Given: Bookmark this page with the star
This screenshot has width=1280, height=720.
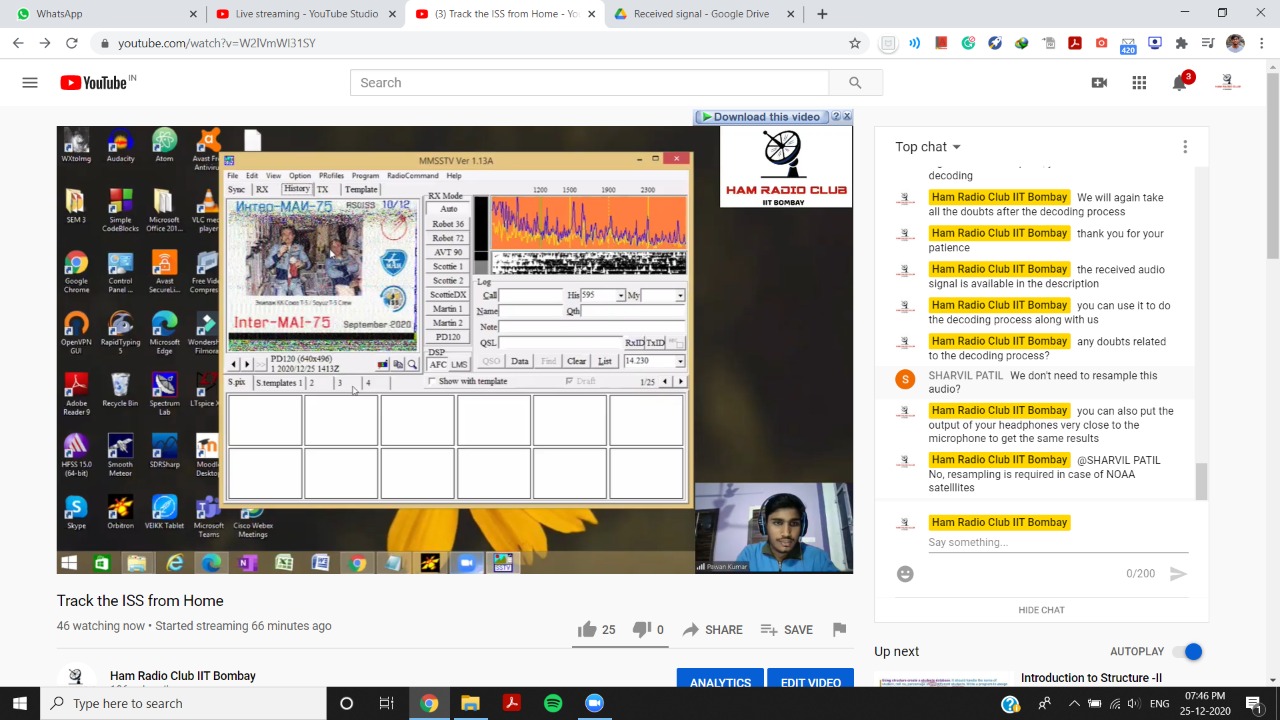Looking at the screenshot, I should click(x=855, y=43).
